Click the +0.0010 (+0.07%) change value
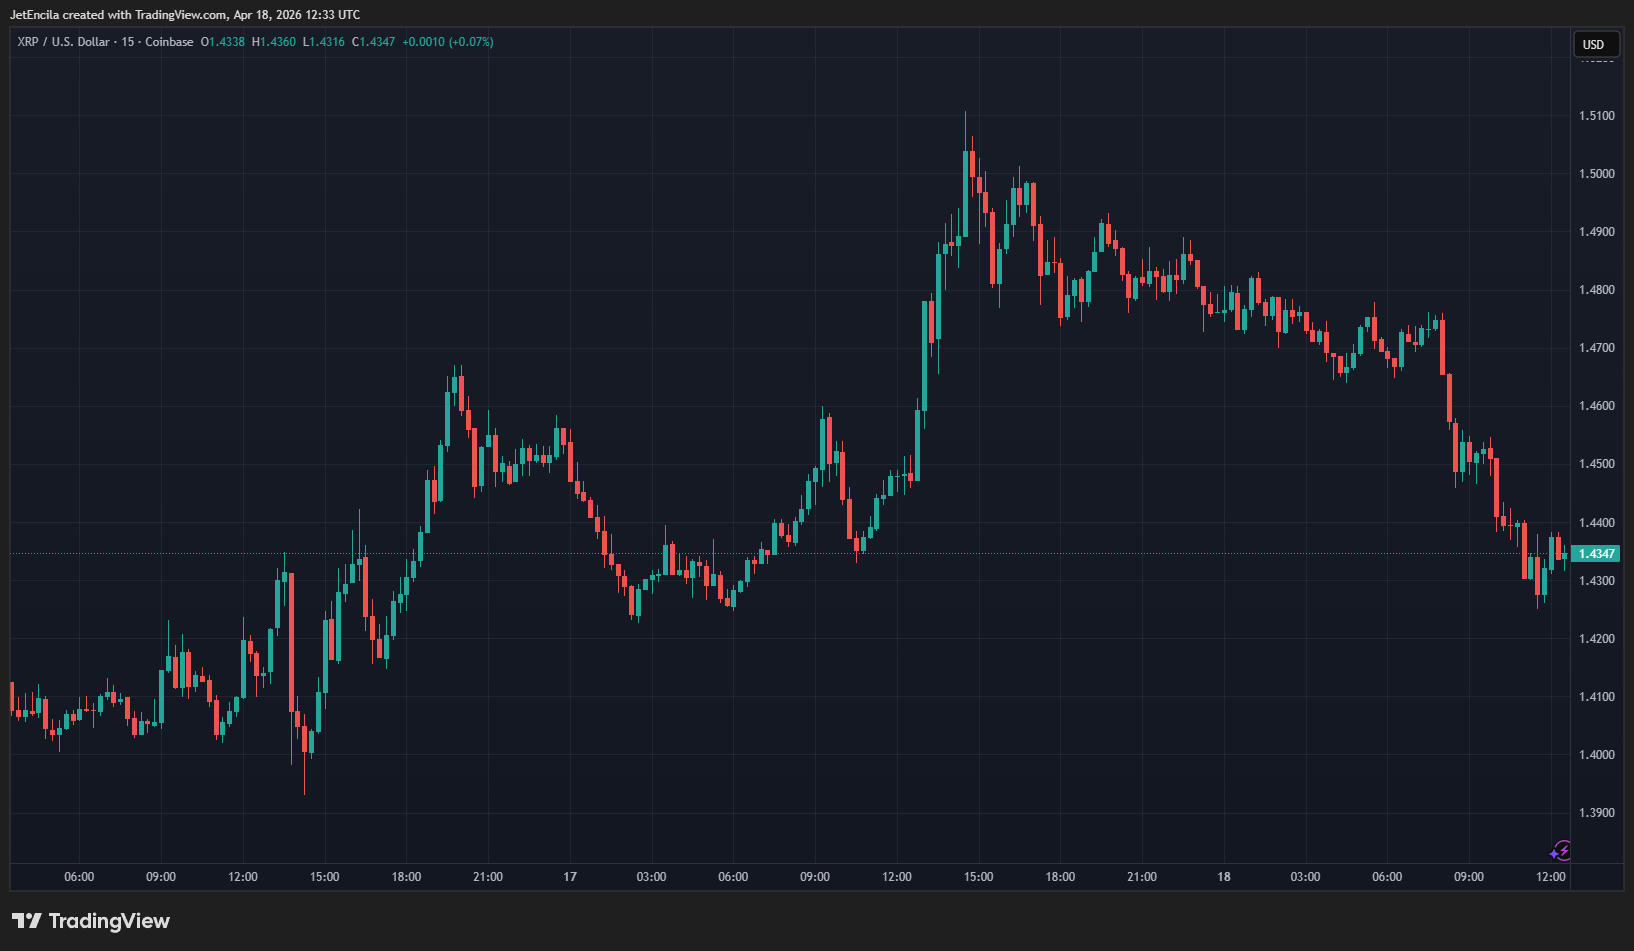1634x951 pixels. pos(448,42)
